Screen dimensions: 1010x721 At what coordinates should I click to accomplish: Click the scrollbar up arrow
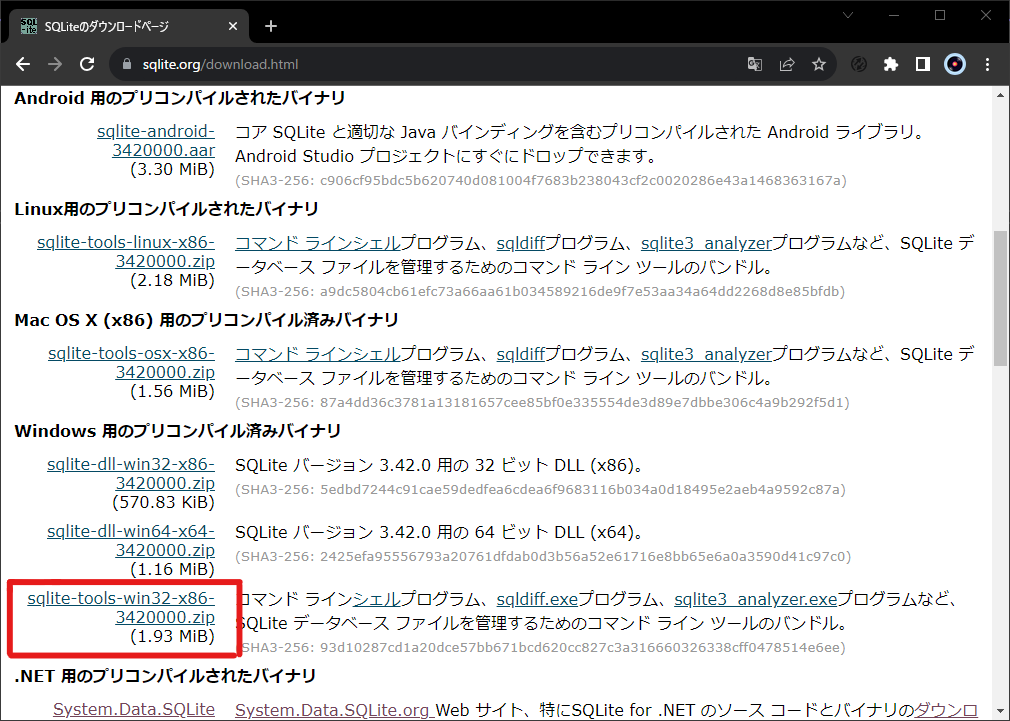point(1000,95)
